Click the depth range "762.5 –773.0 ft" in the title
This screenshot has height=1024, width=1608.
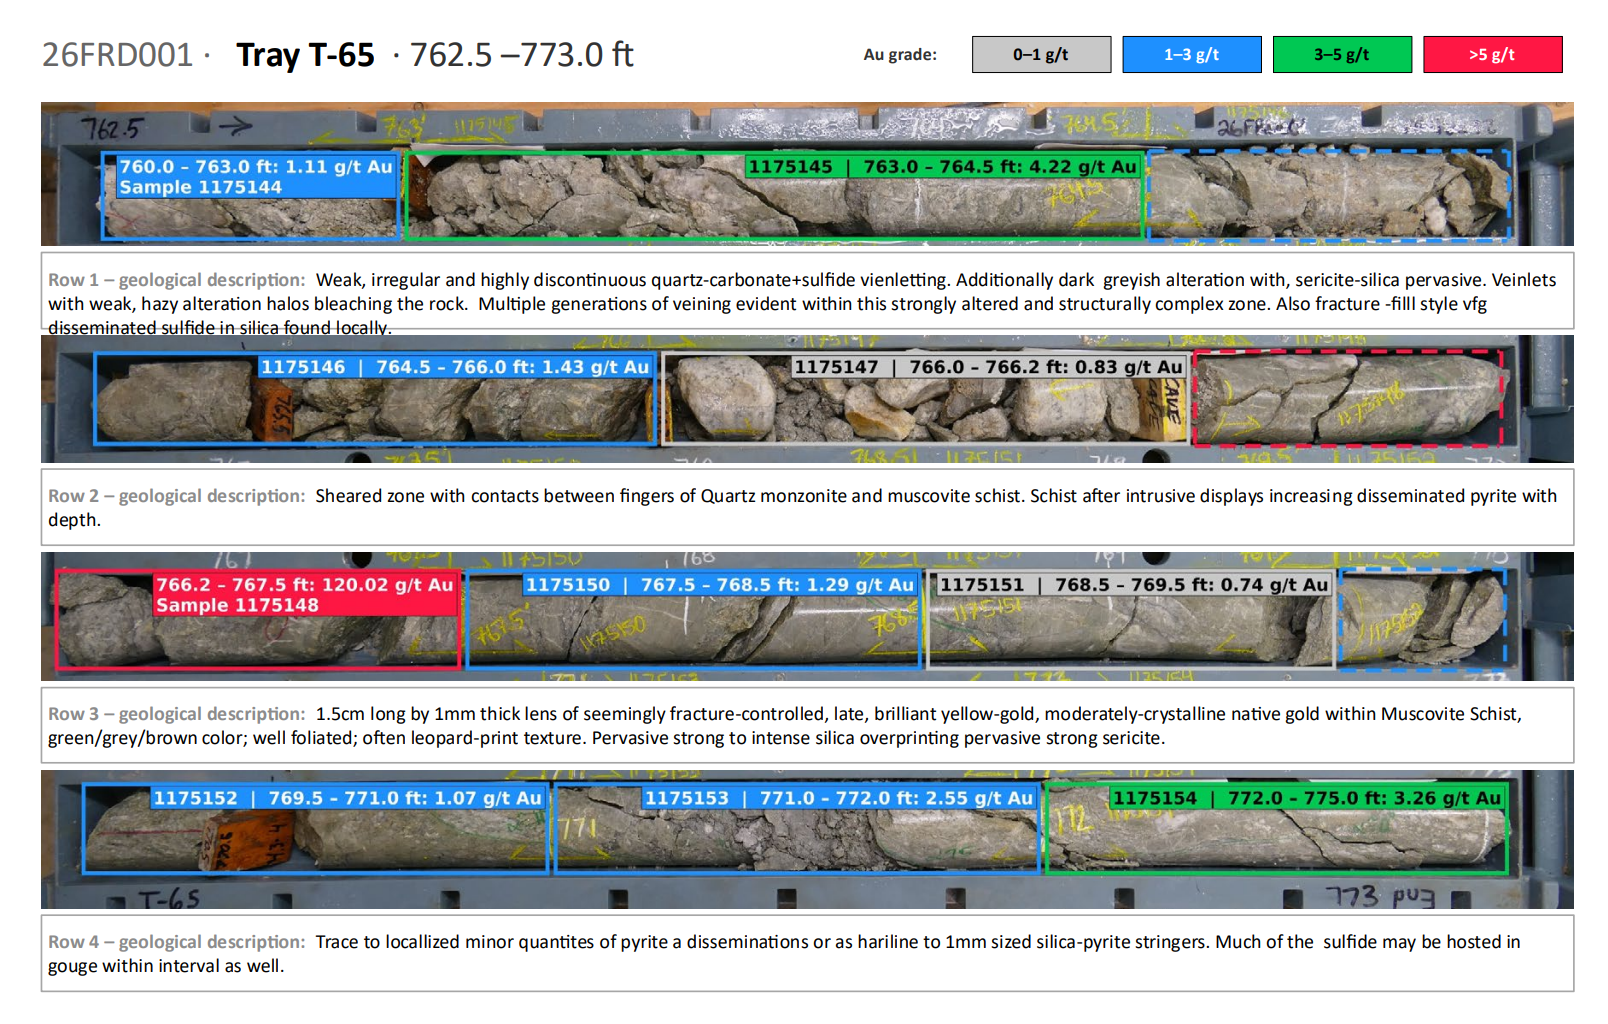[521, 55]
